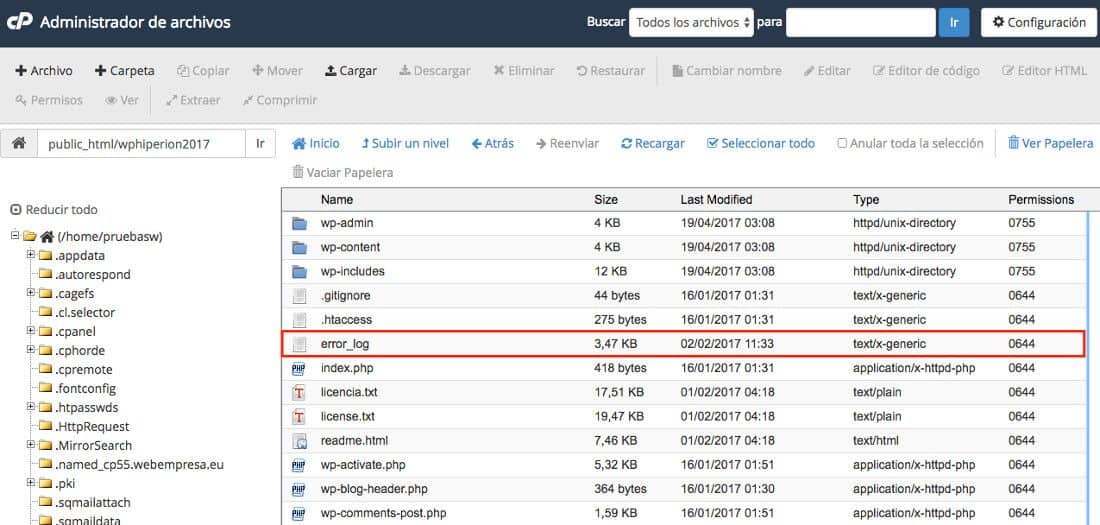The image size is (1100, 525).
Task: Click Anular toda la selección checkbox
Action: pyautogui.click(x=842, y=143)
